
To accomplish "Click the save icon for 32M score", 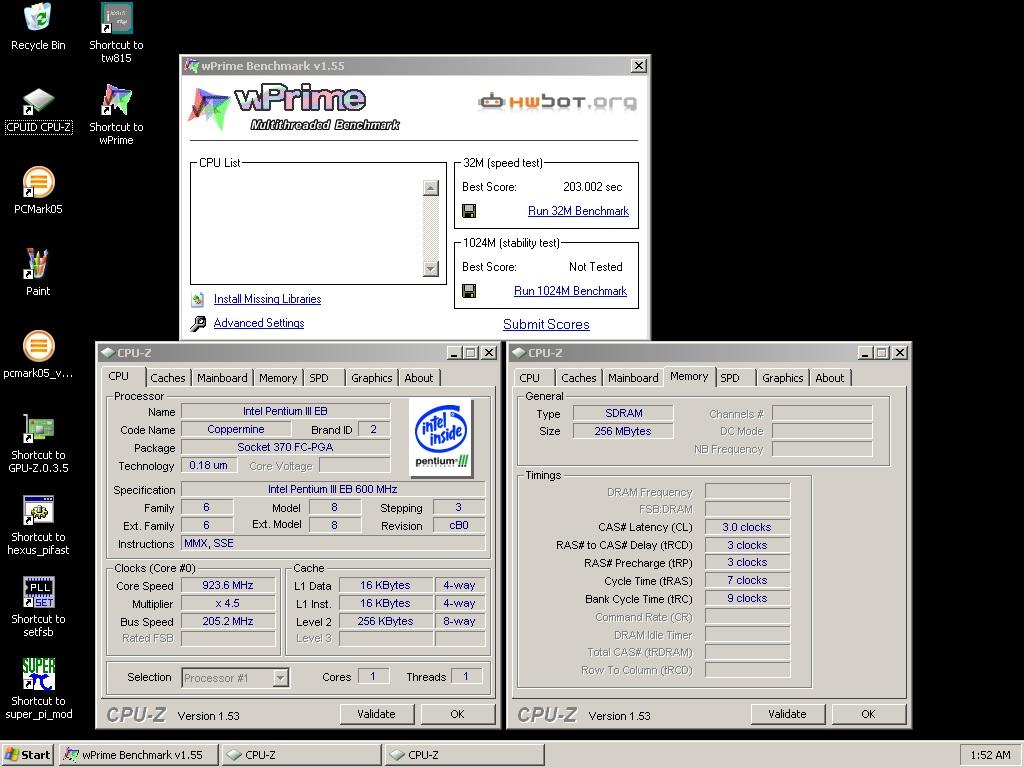I will pos(469,211).
